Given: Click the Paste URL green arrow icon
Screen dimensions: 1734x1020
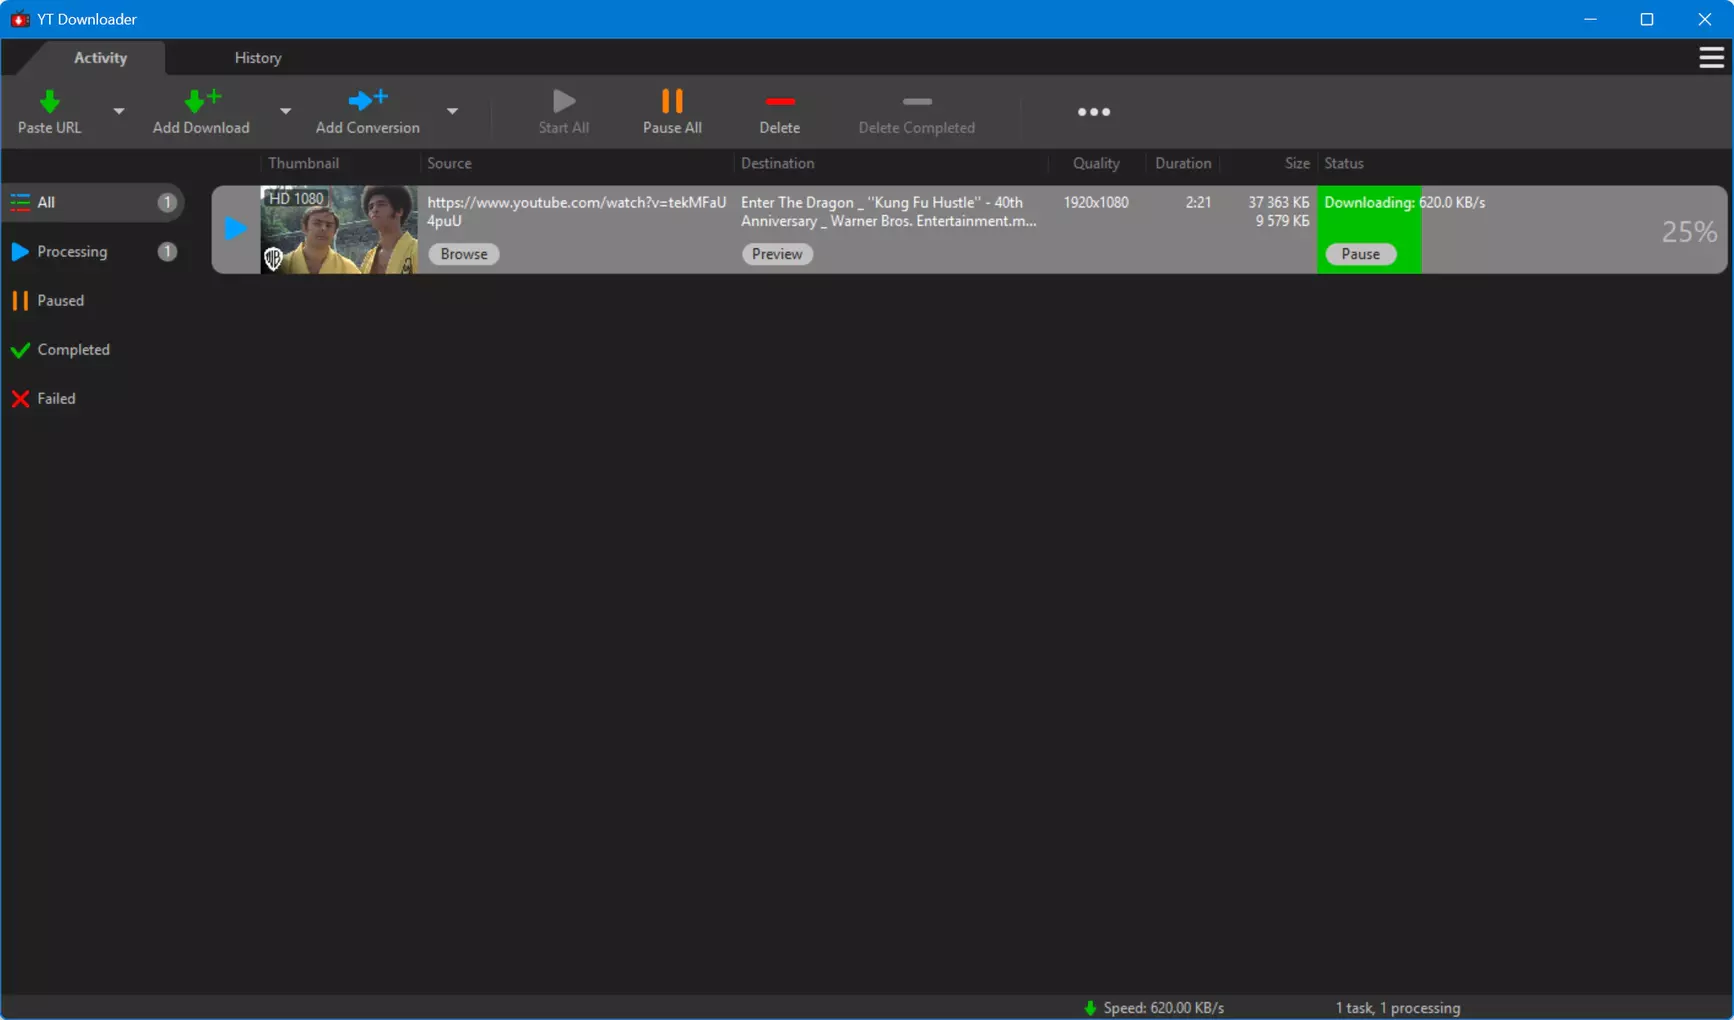Looking at the screenshot, I should [49, 102].
